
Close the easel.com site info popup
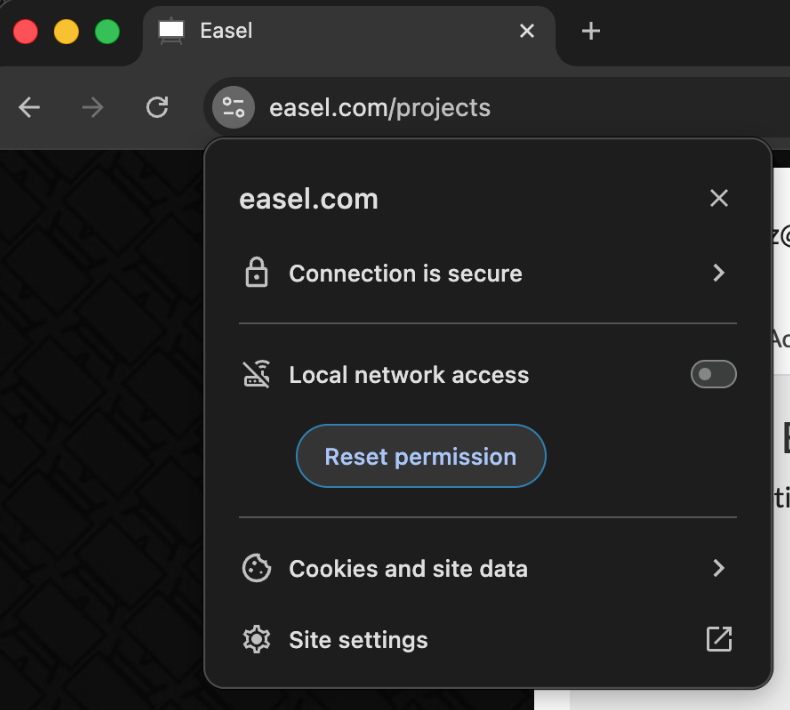pos(719,198)
